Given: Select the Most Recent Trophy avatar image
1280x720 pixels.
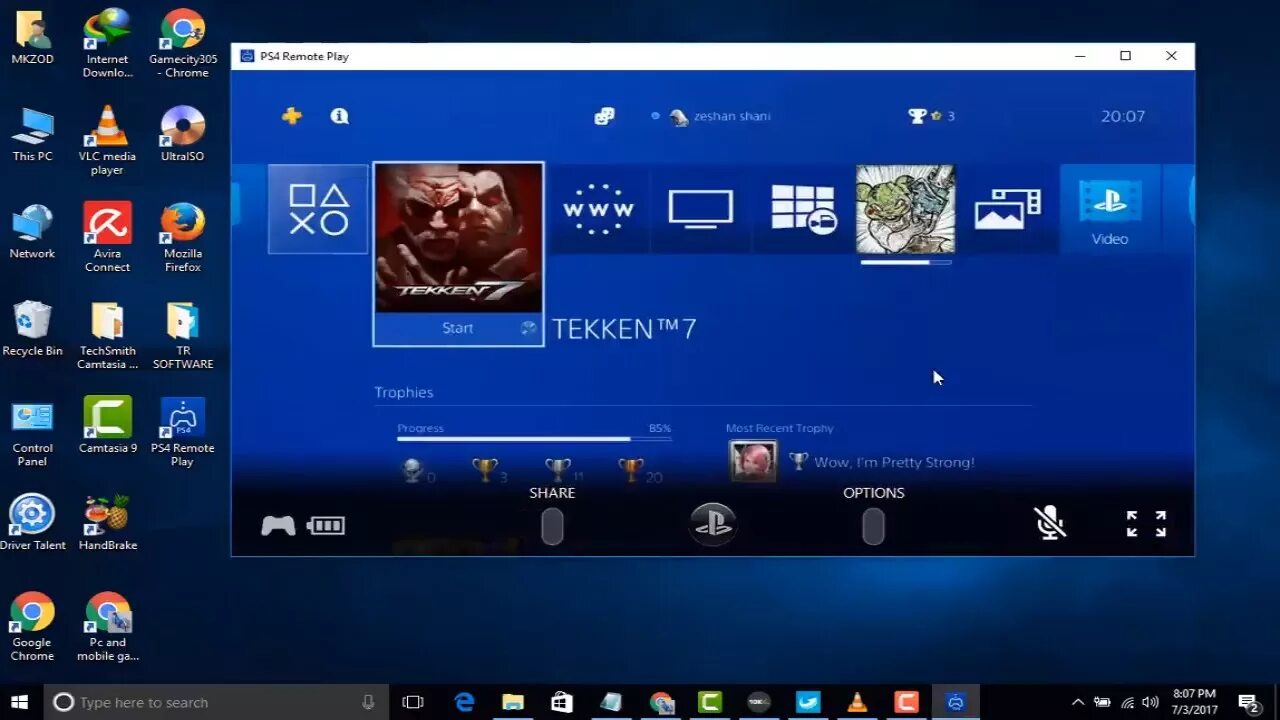Looking at the screenshot, I should [753, 461].
